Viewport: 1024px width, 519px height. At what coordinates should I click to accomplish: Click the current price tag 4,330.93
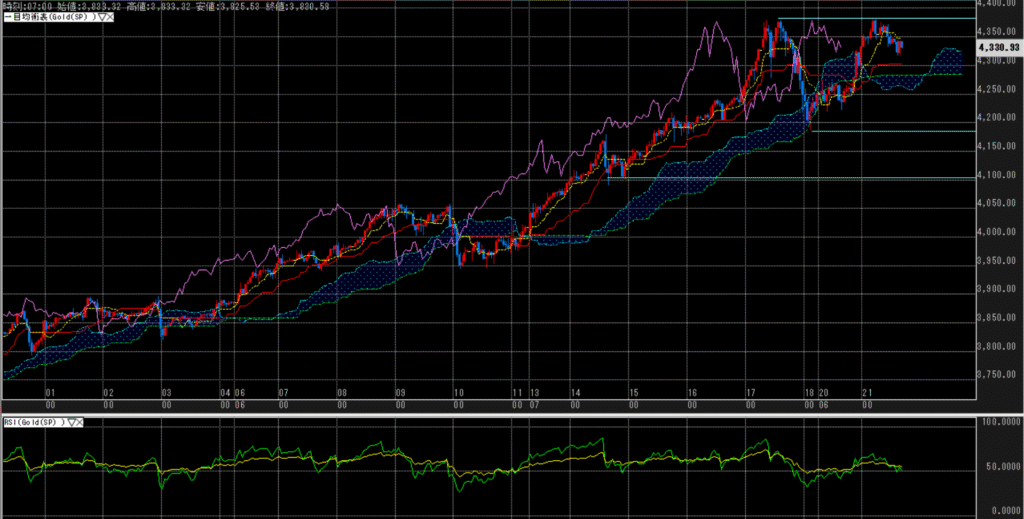pyautogui.click(x=1001, y=45)
